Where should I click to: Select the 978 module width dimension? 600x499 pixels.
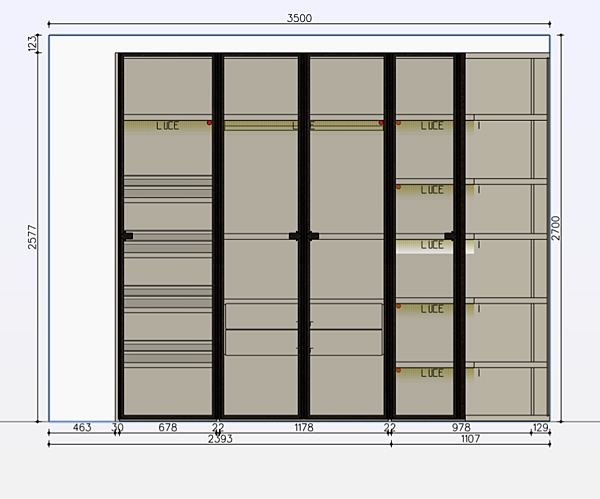click(461, 427)
